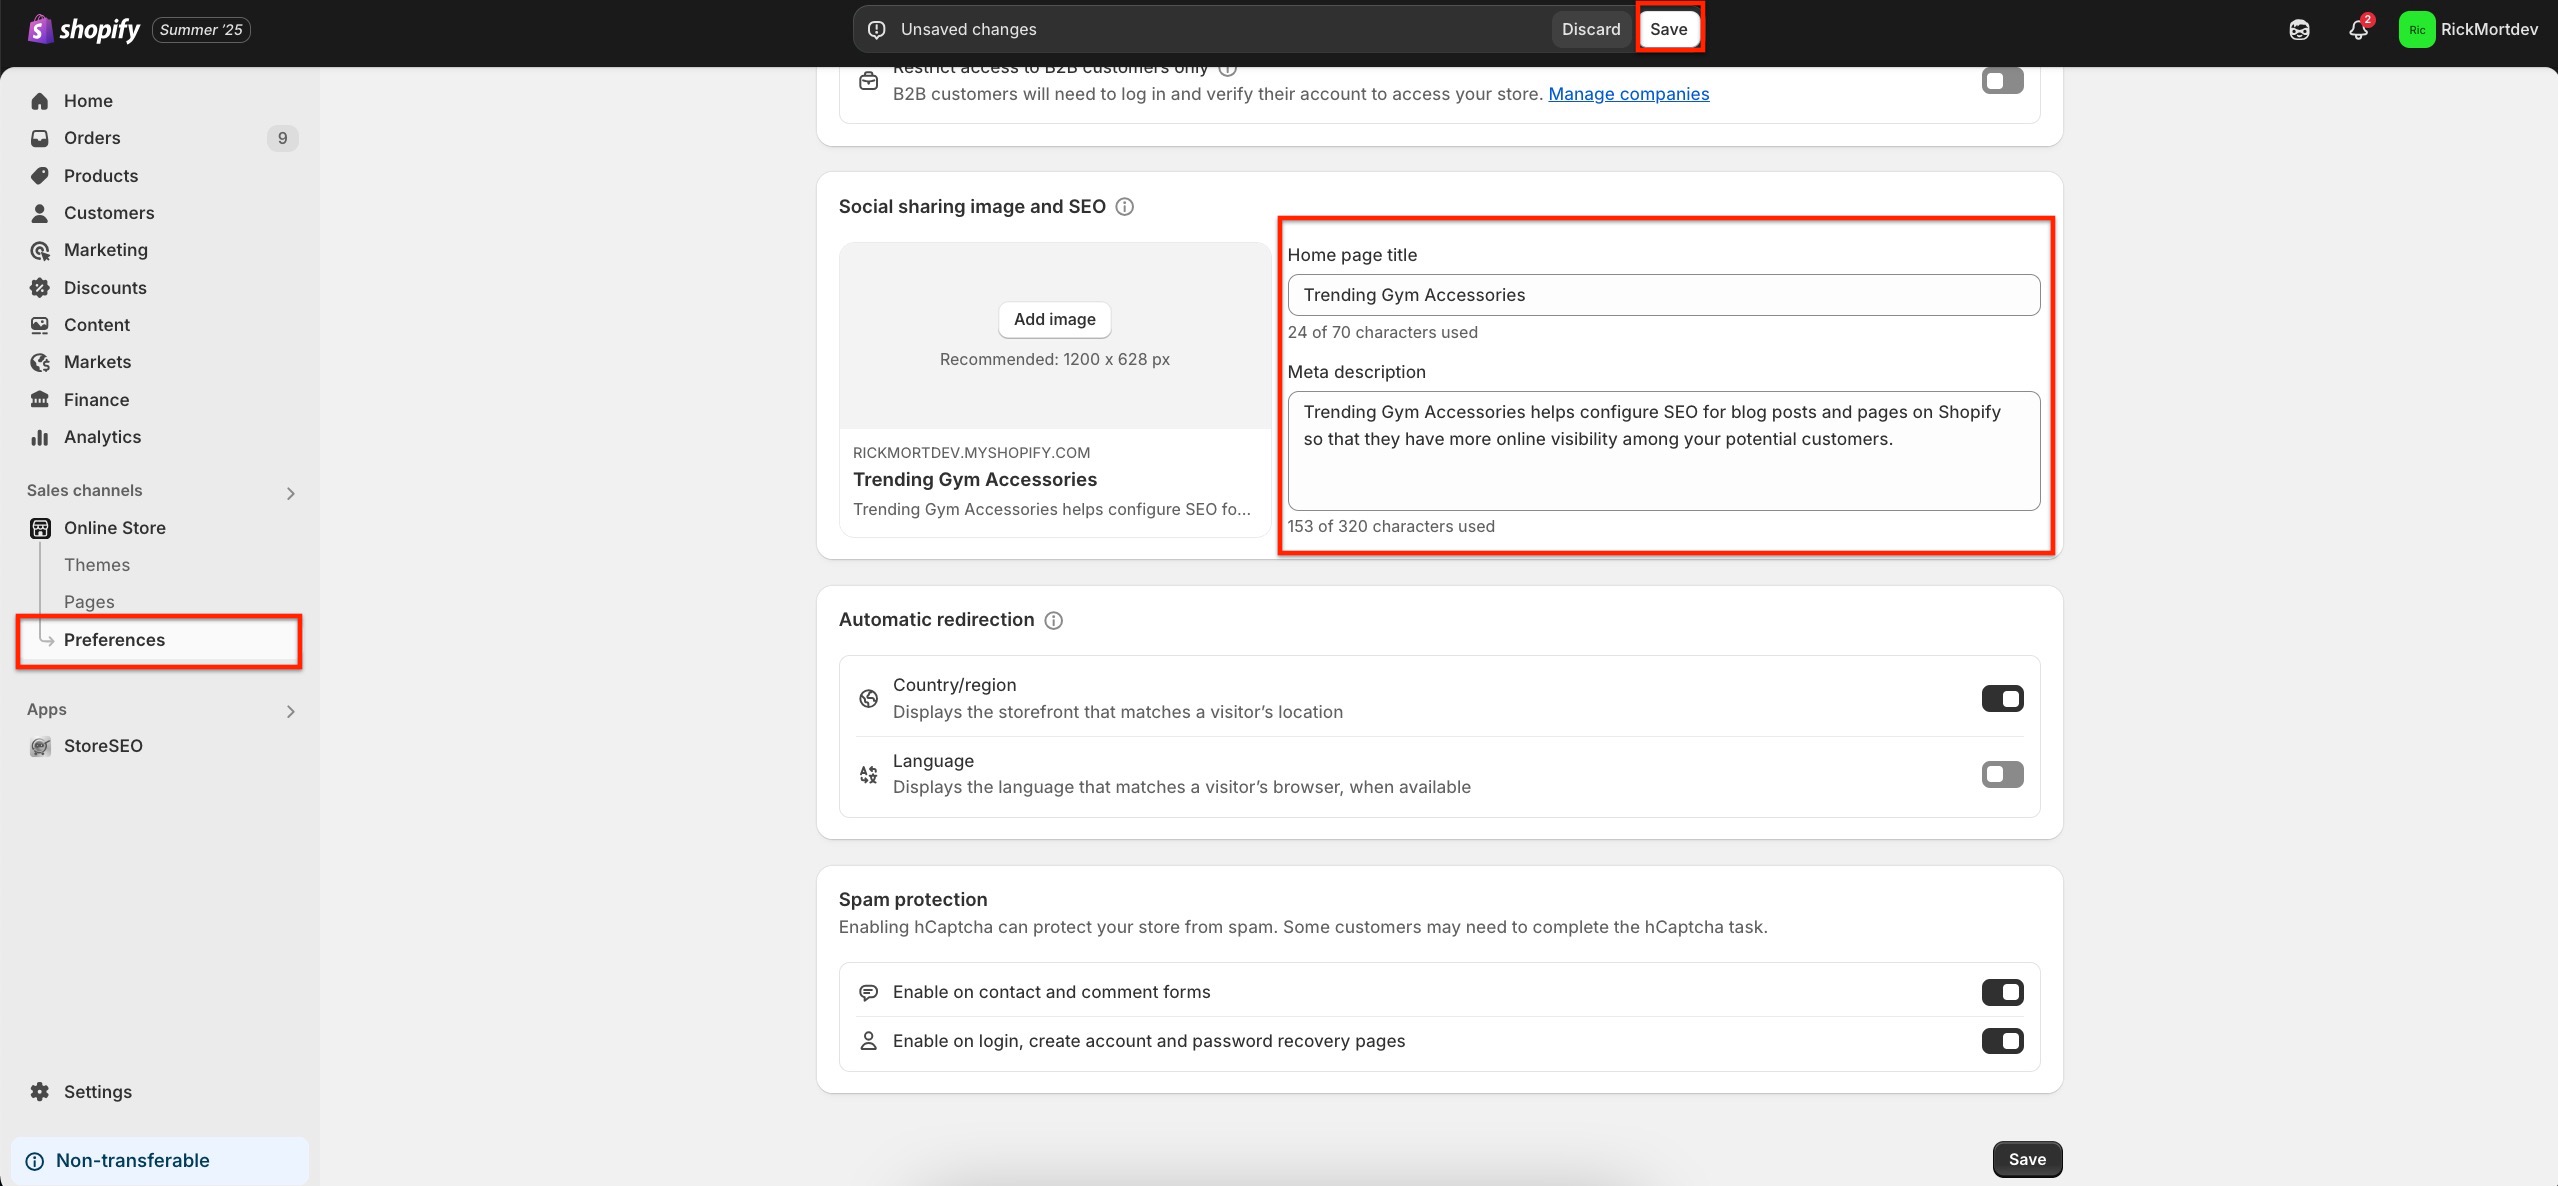The width and height of the screenshot is (2558, 1186).
Task: Open the Sidekick assistant icon
Action: (2299, 29)
